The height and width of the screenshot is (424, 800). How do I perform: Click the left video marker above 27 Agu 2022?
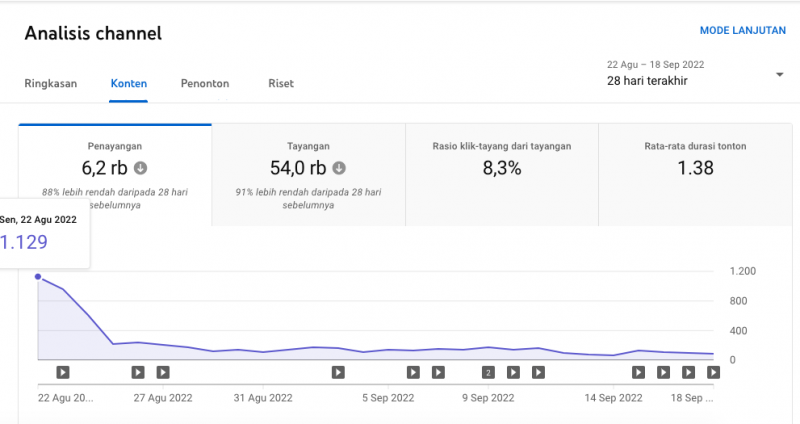138,372
